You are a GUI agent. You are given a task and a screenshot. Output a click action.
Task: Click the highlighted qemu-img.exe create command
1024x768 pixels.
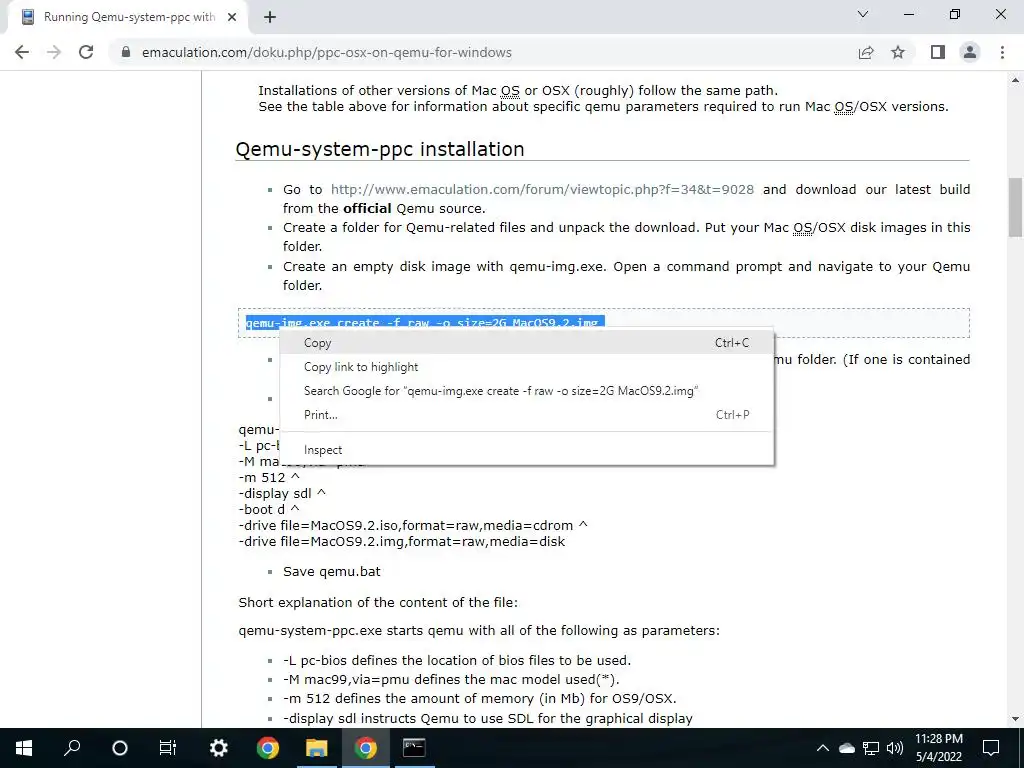click(424, 322)
